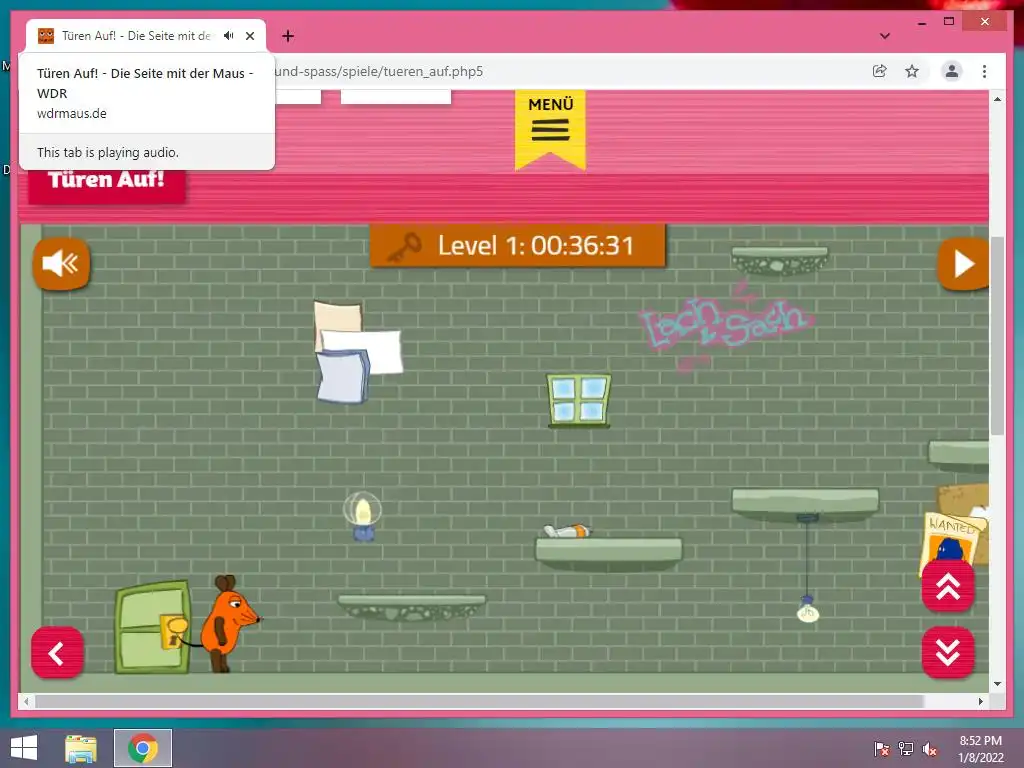Image resolution: width=1024 pixels, height=768 pixels.
Task: Click the green window on wall
Action: coord(579,401)
